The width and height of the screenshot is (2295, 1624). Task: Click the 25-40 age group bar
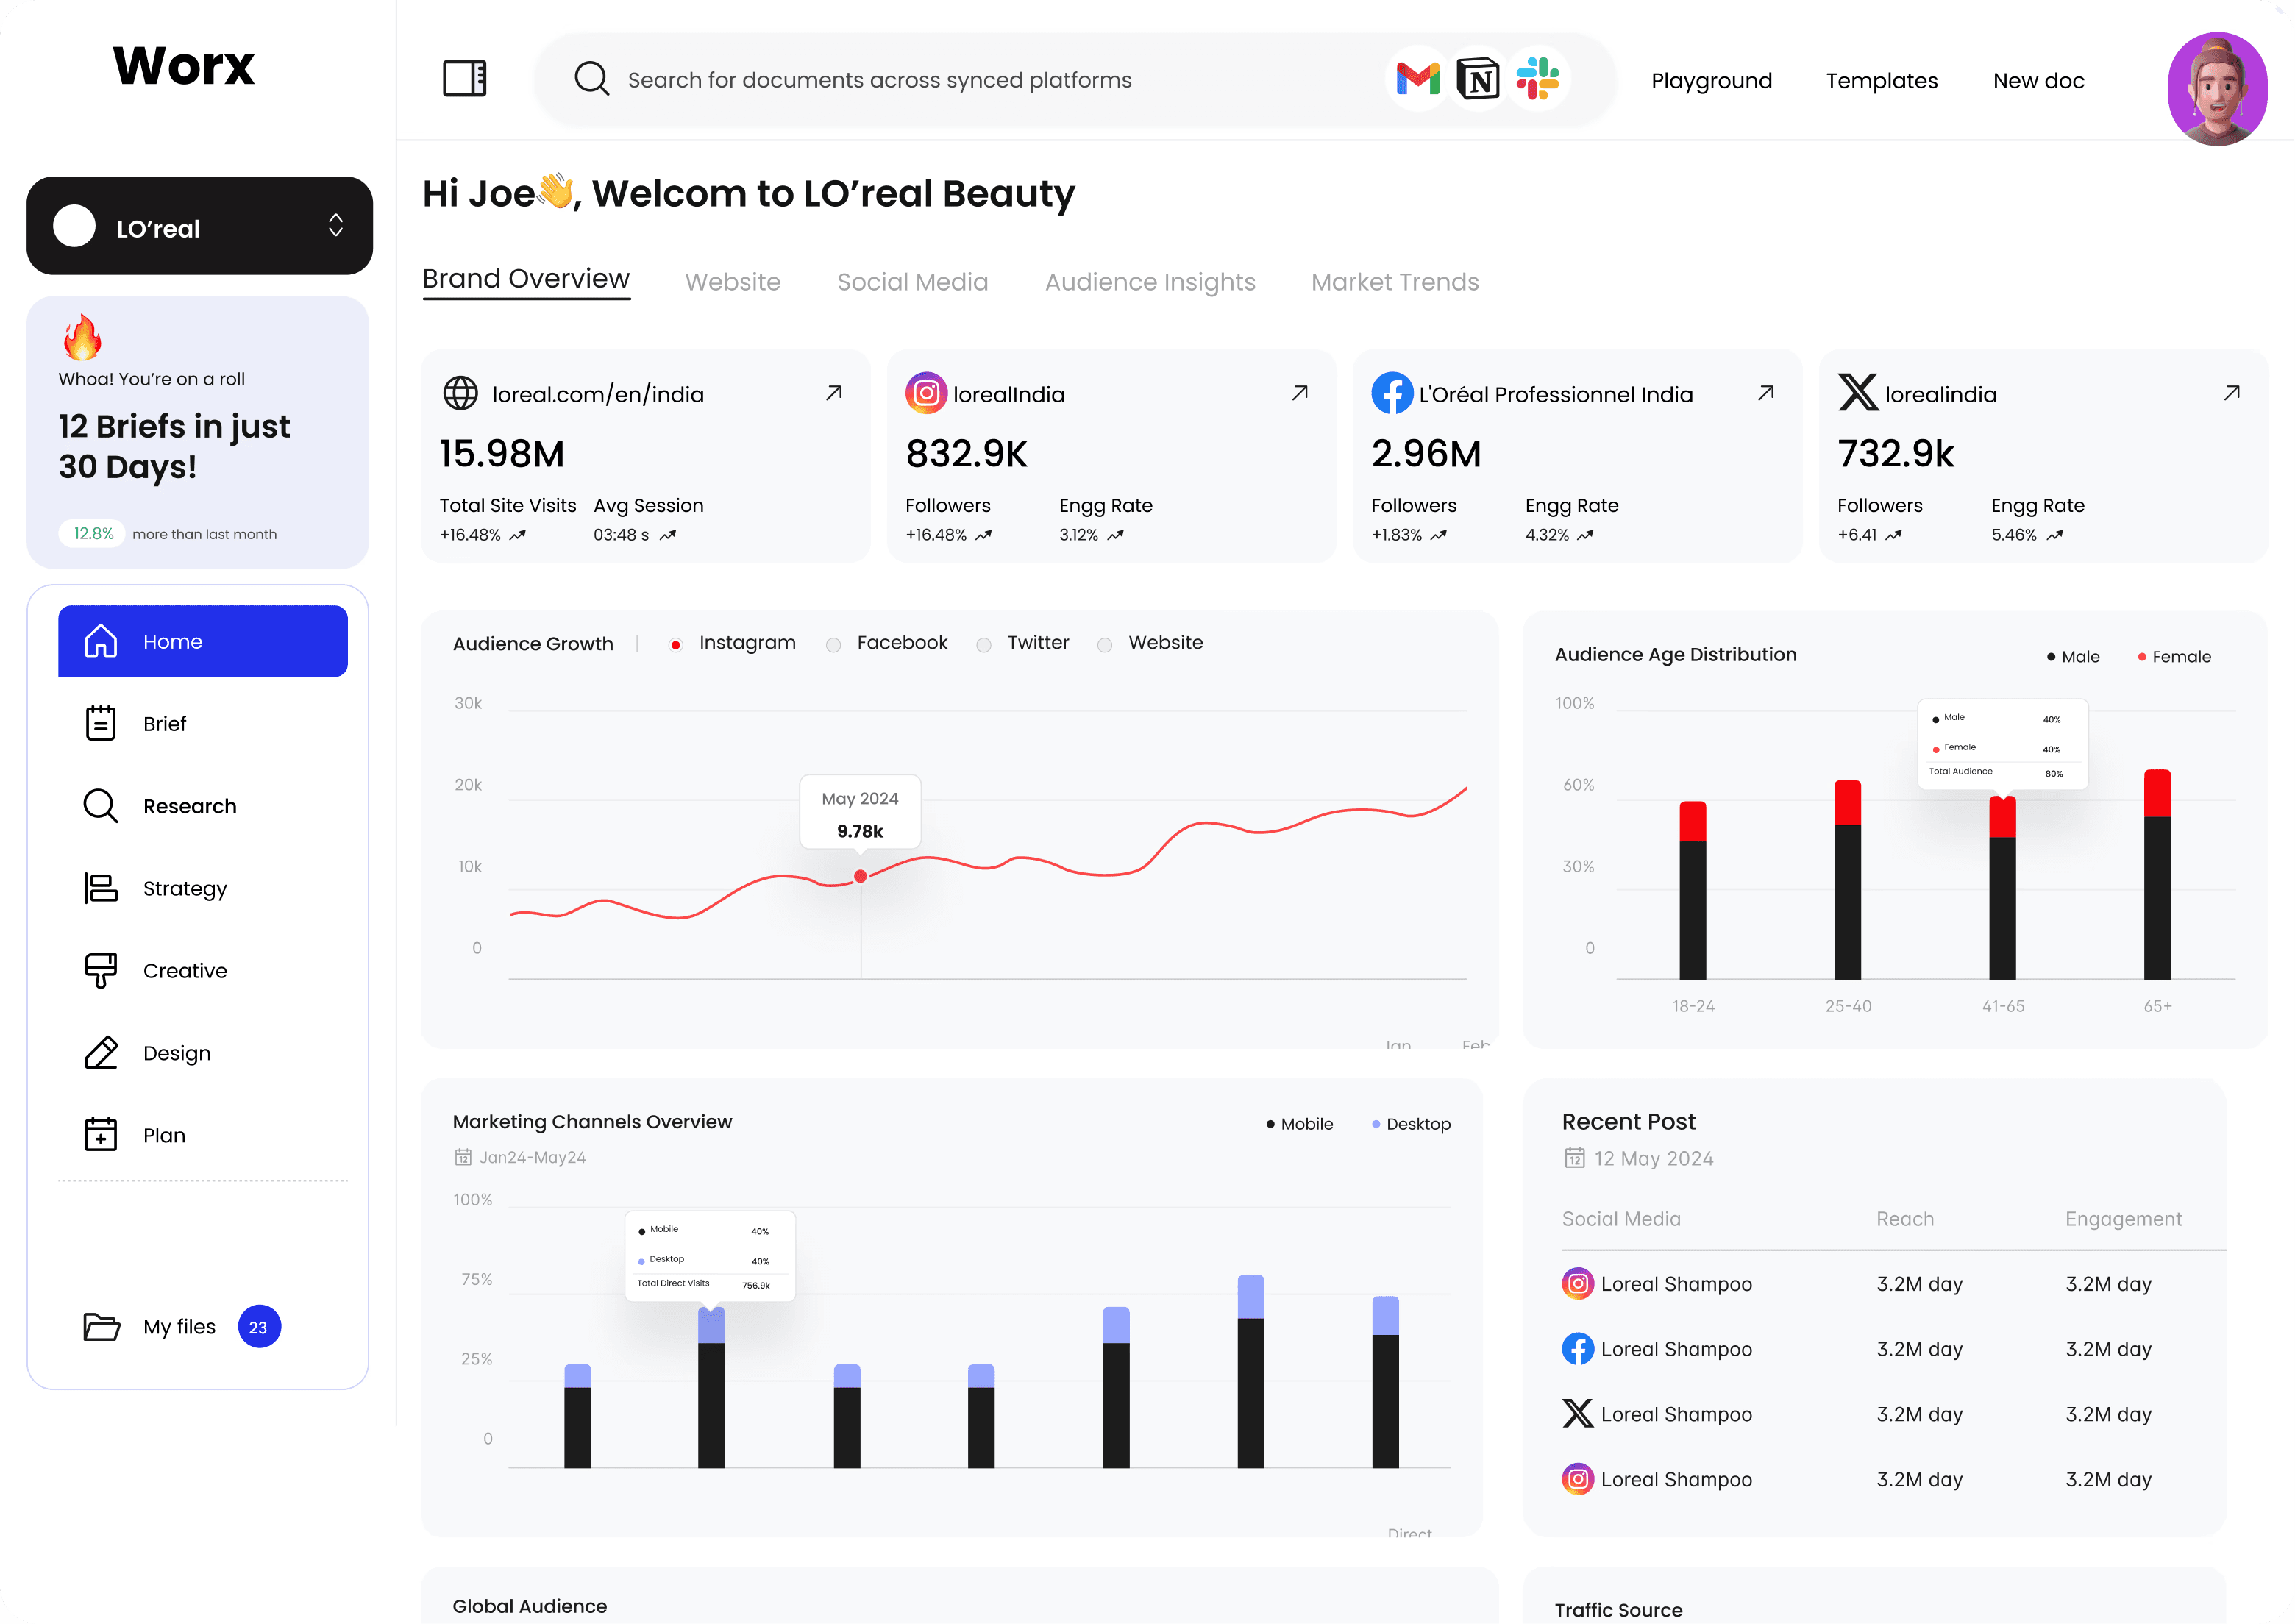(1847, 880)
